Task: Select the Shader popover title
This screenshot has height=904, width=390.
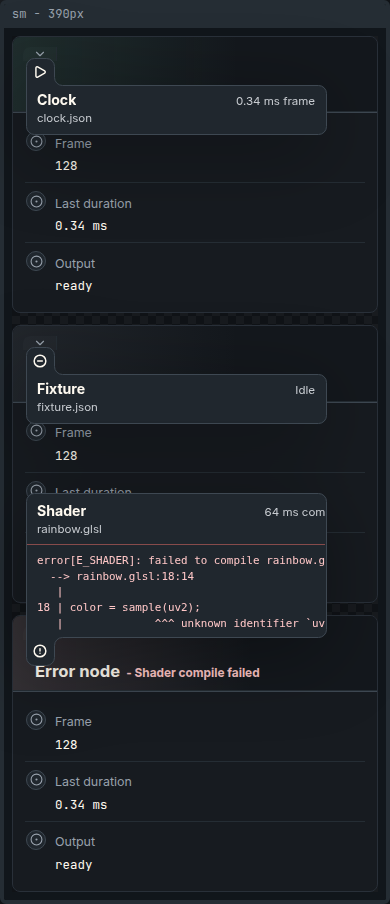Action: [61, 511]
